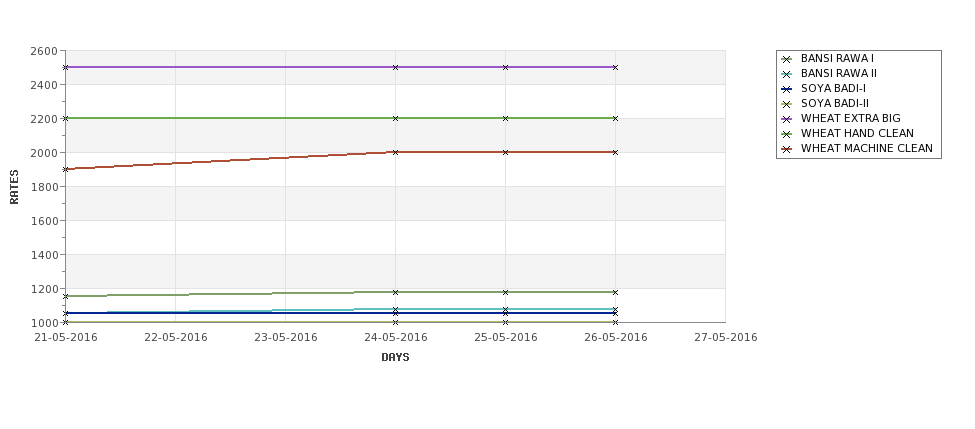
Task: Click WHEAT HAND CLEAN data point on 25-05-2016
Action: pos(506,118)
